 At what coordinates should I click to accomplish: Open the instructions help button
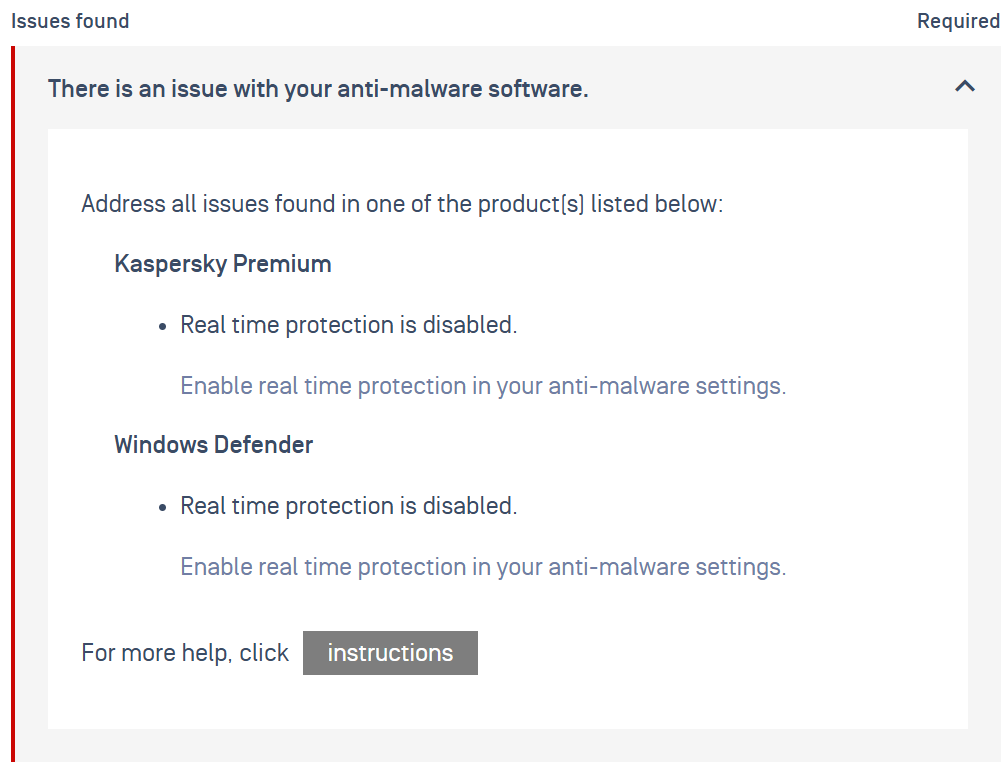point(390,653)
